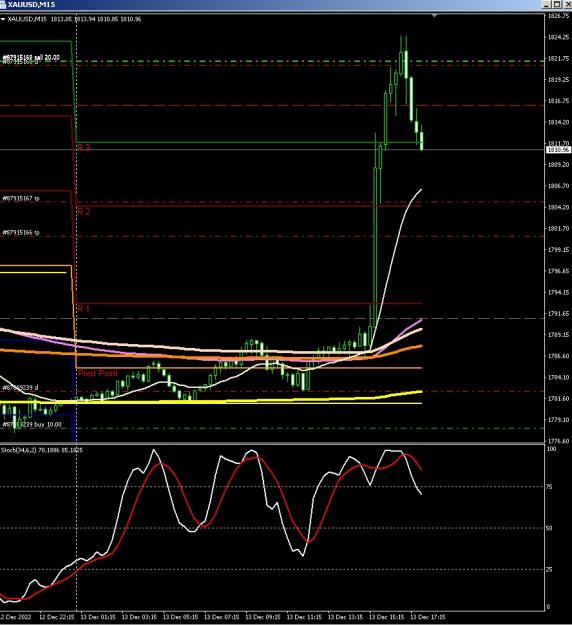Click the R 3 pivot resistance label

[x=84, y=147]
